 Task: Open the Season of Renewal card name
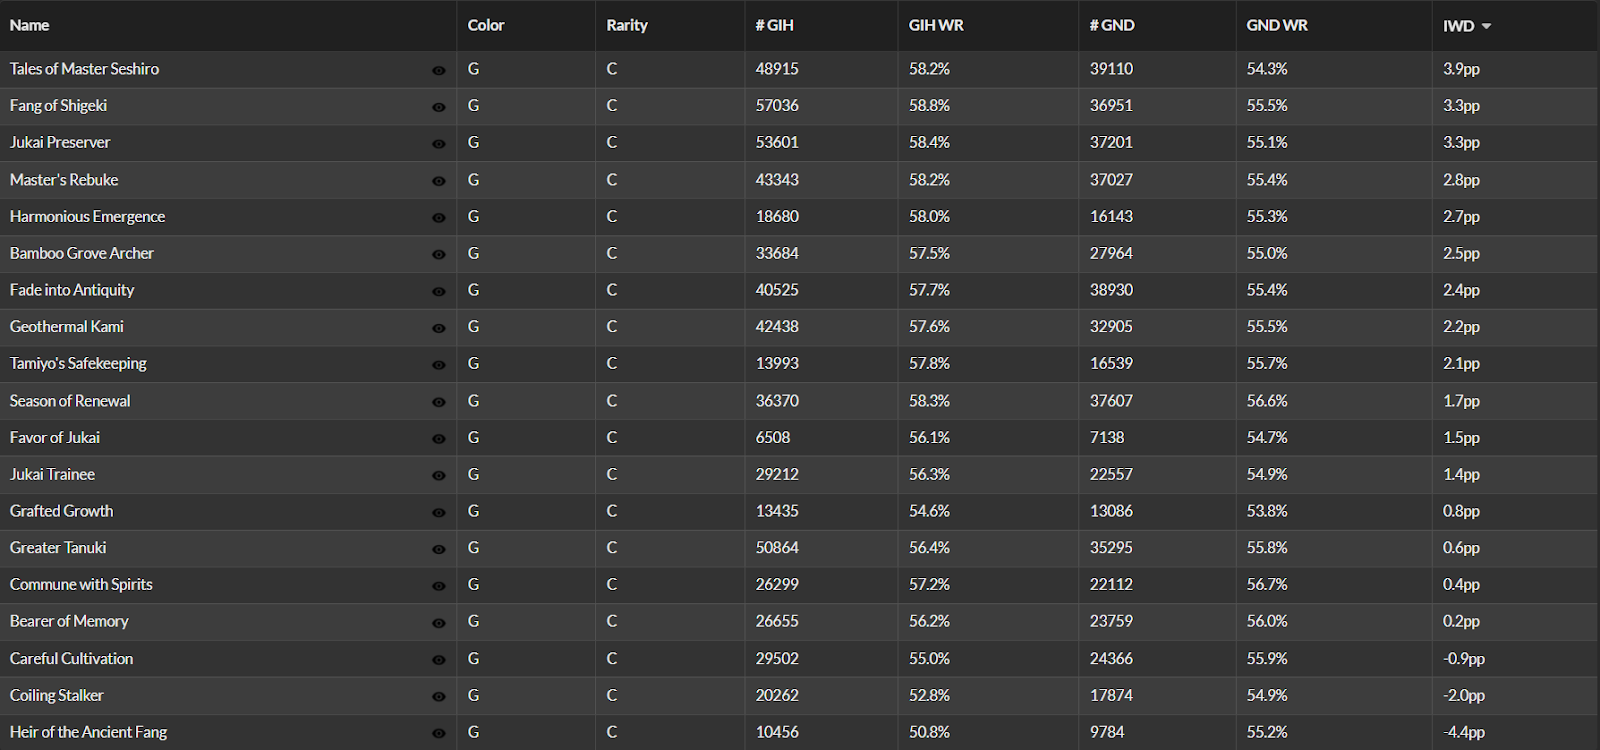[x=70, y=401]
